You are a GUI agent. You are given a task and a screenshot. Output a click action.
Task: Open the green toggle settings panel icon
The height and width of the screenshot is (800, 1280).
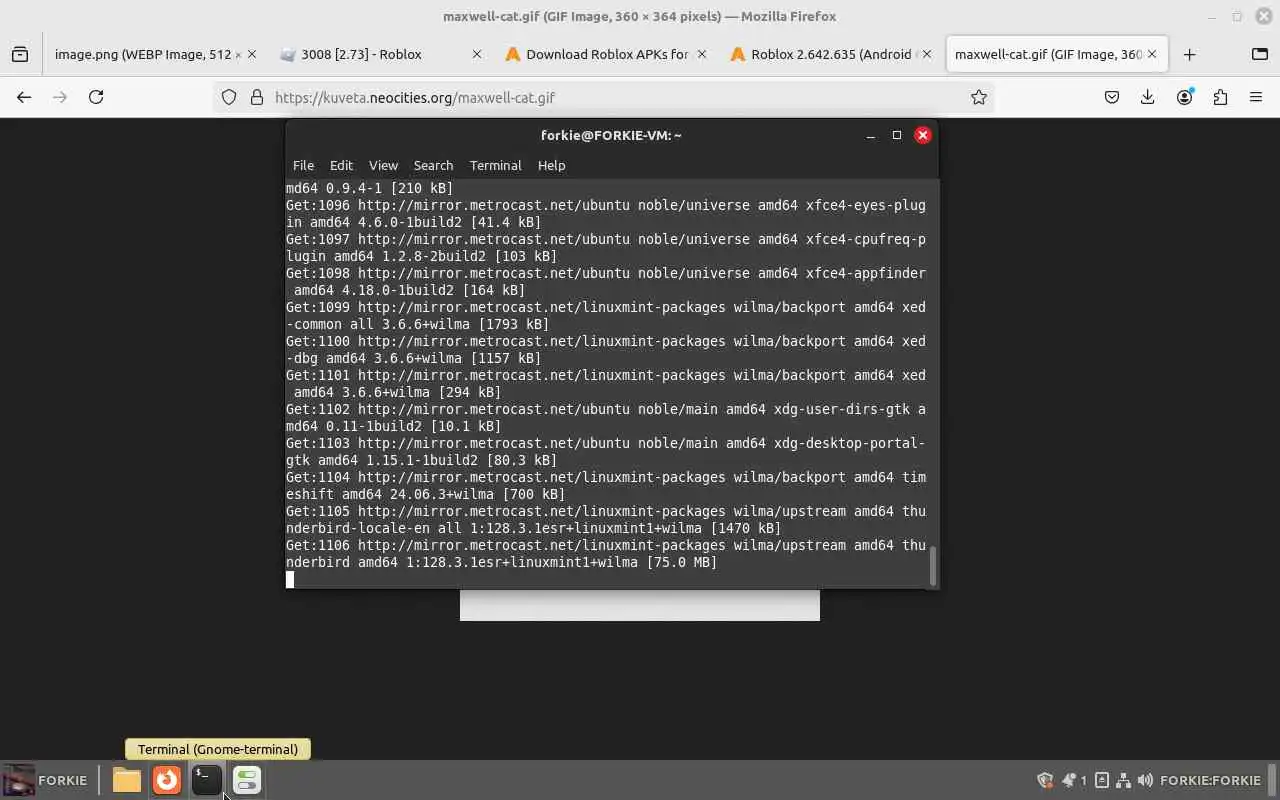pyautogui.click(x=247, y=780)
